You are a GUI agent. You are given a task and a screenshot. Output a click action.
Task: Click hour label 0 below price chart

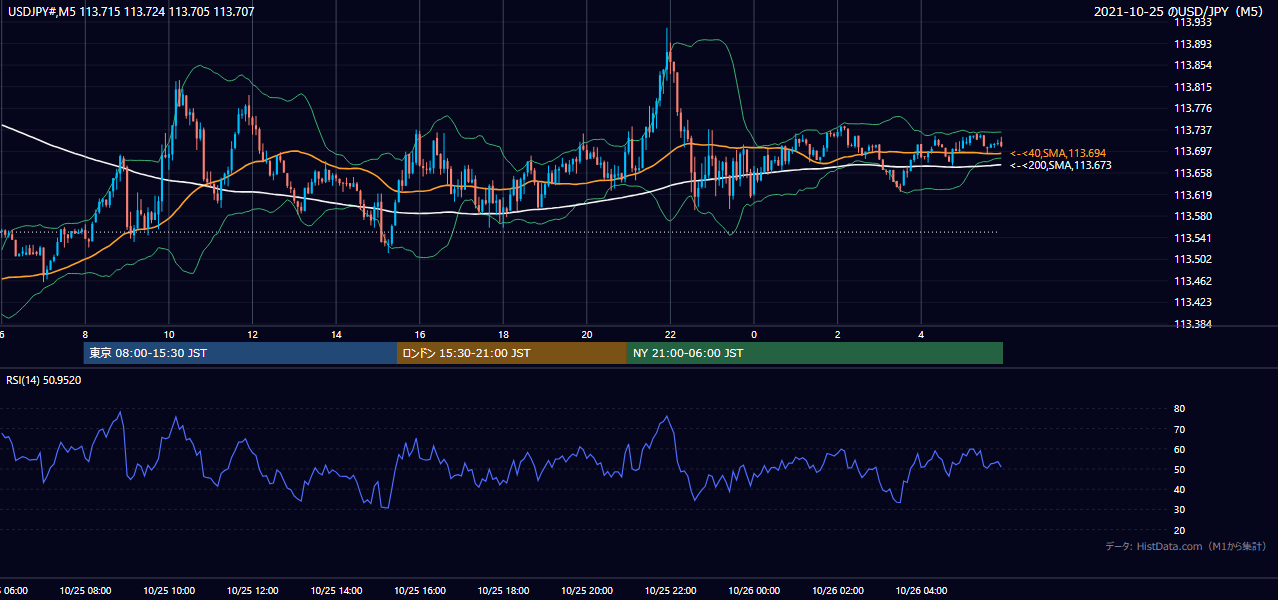pos(754,335)
